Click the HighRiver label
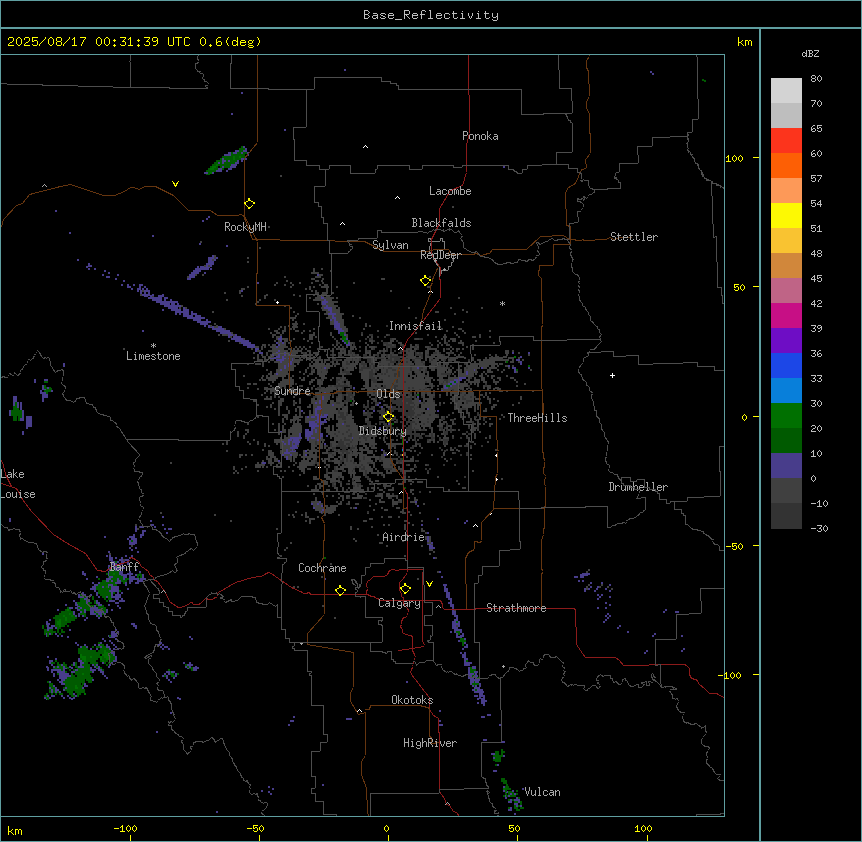 430,743
